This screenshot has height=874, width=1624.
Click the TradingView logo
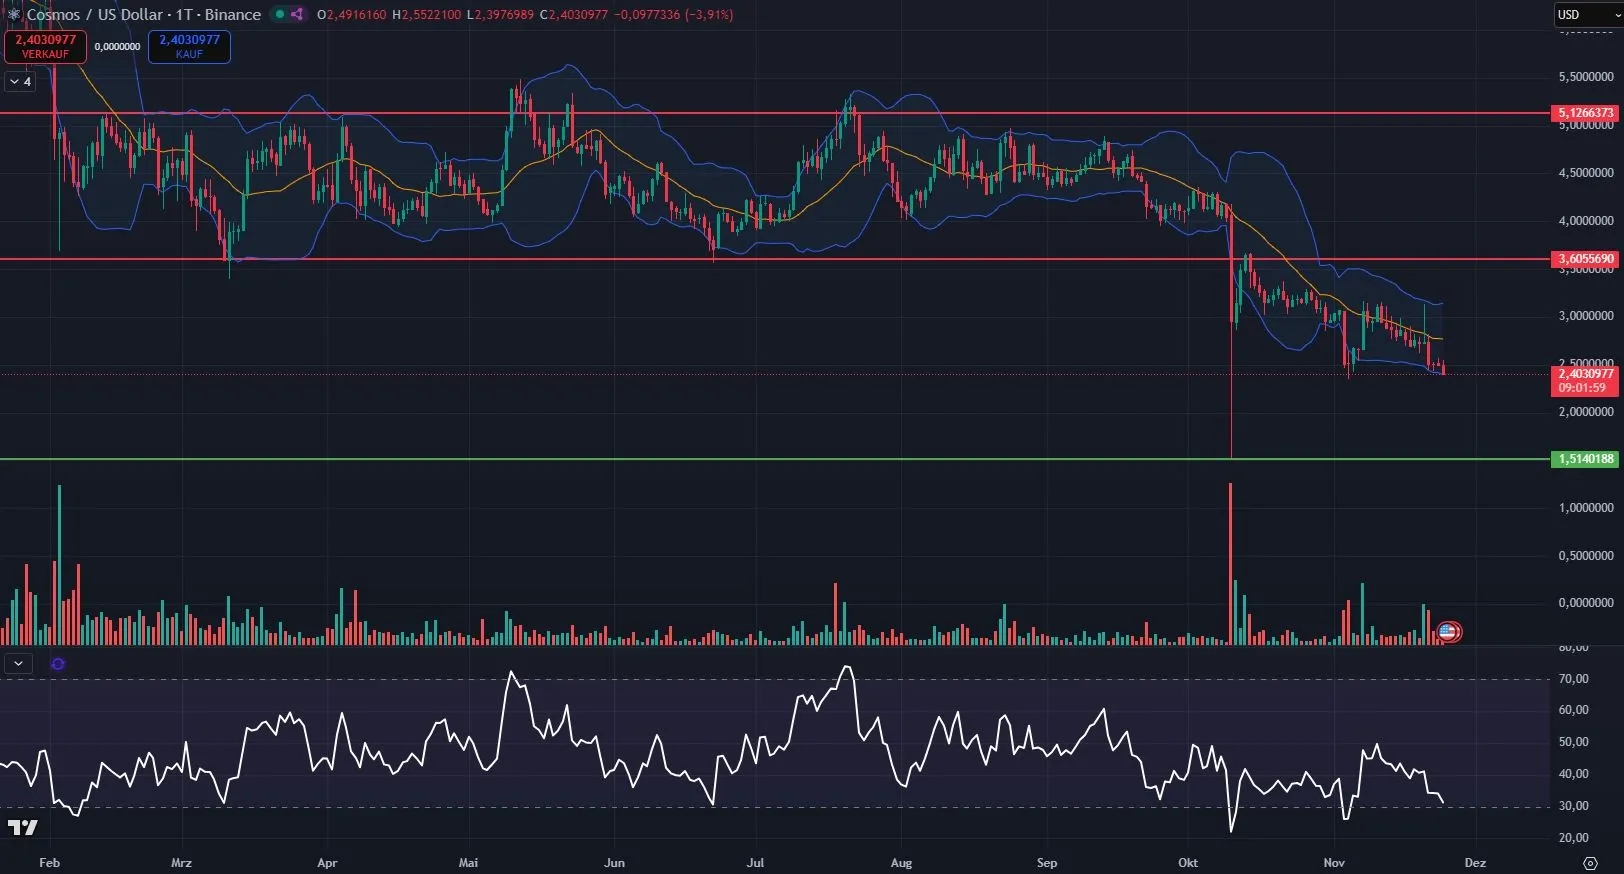(x=22, y=827)
